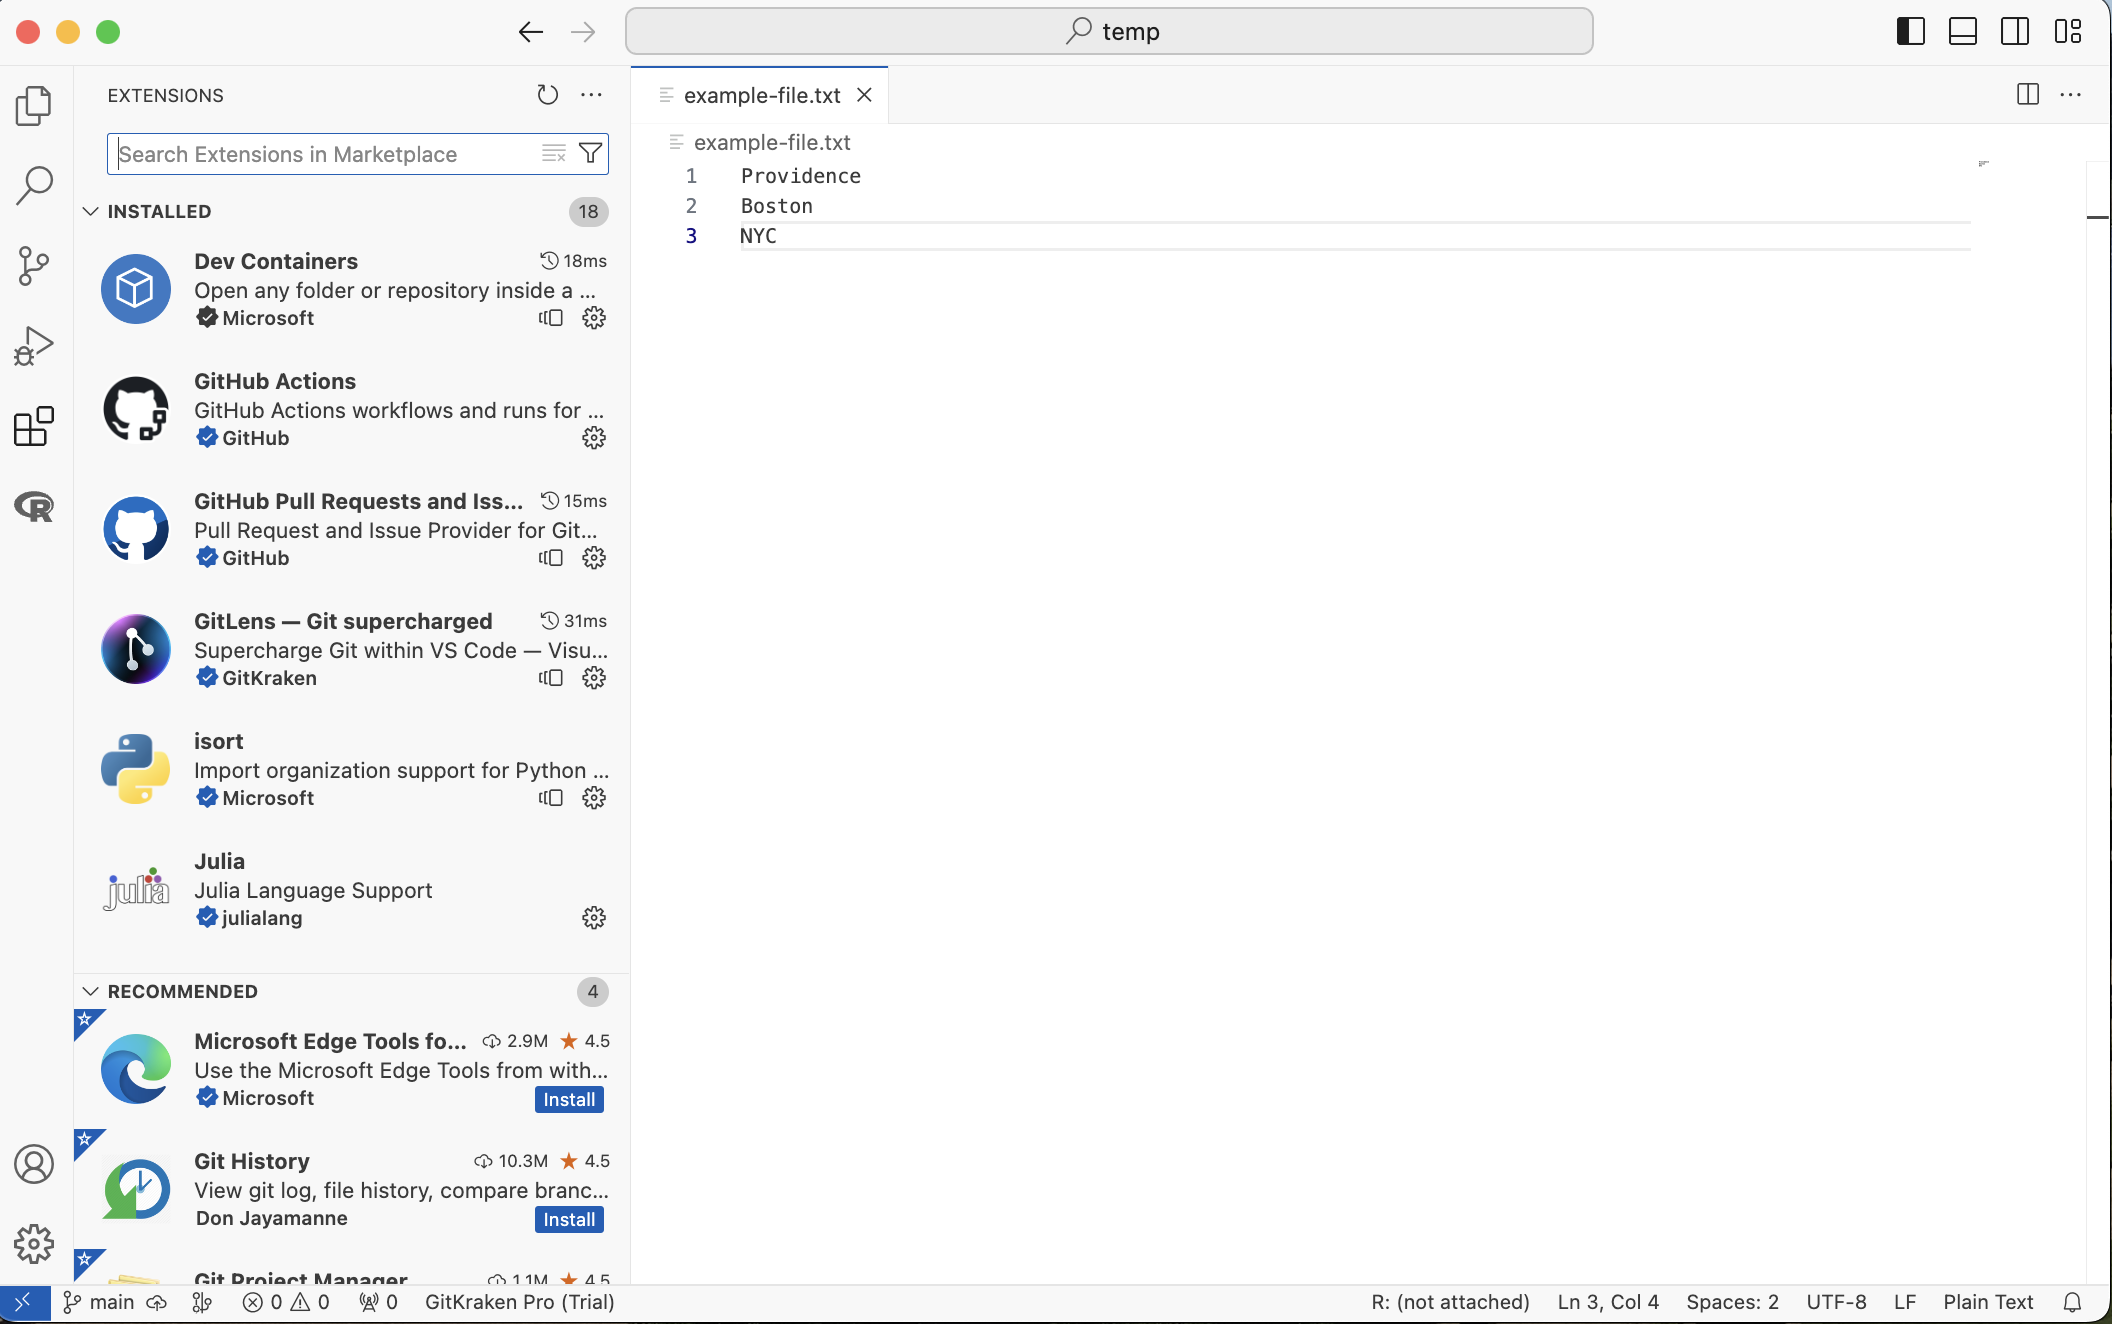Refresh the extensions list
Screen dimensions: 2112x1324
click(x=547, y=95)
